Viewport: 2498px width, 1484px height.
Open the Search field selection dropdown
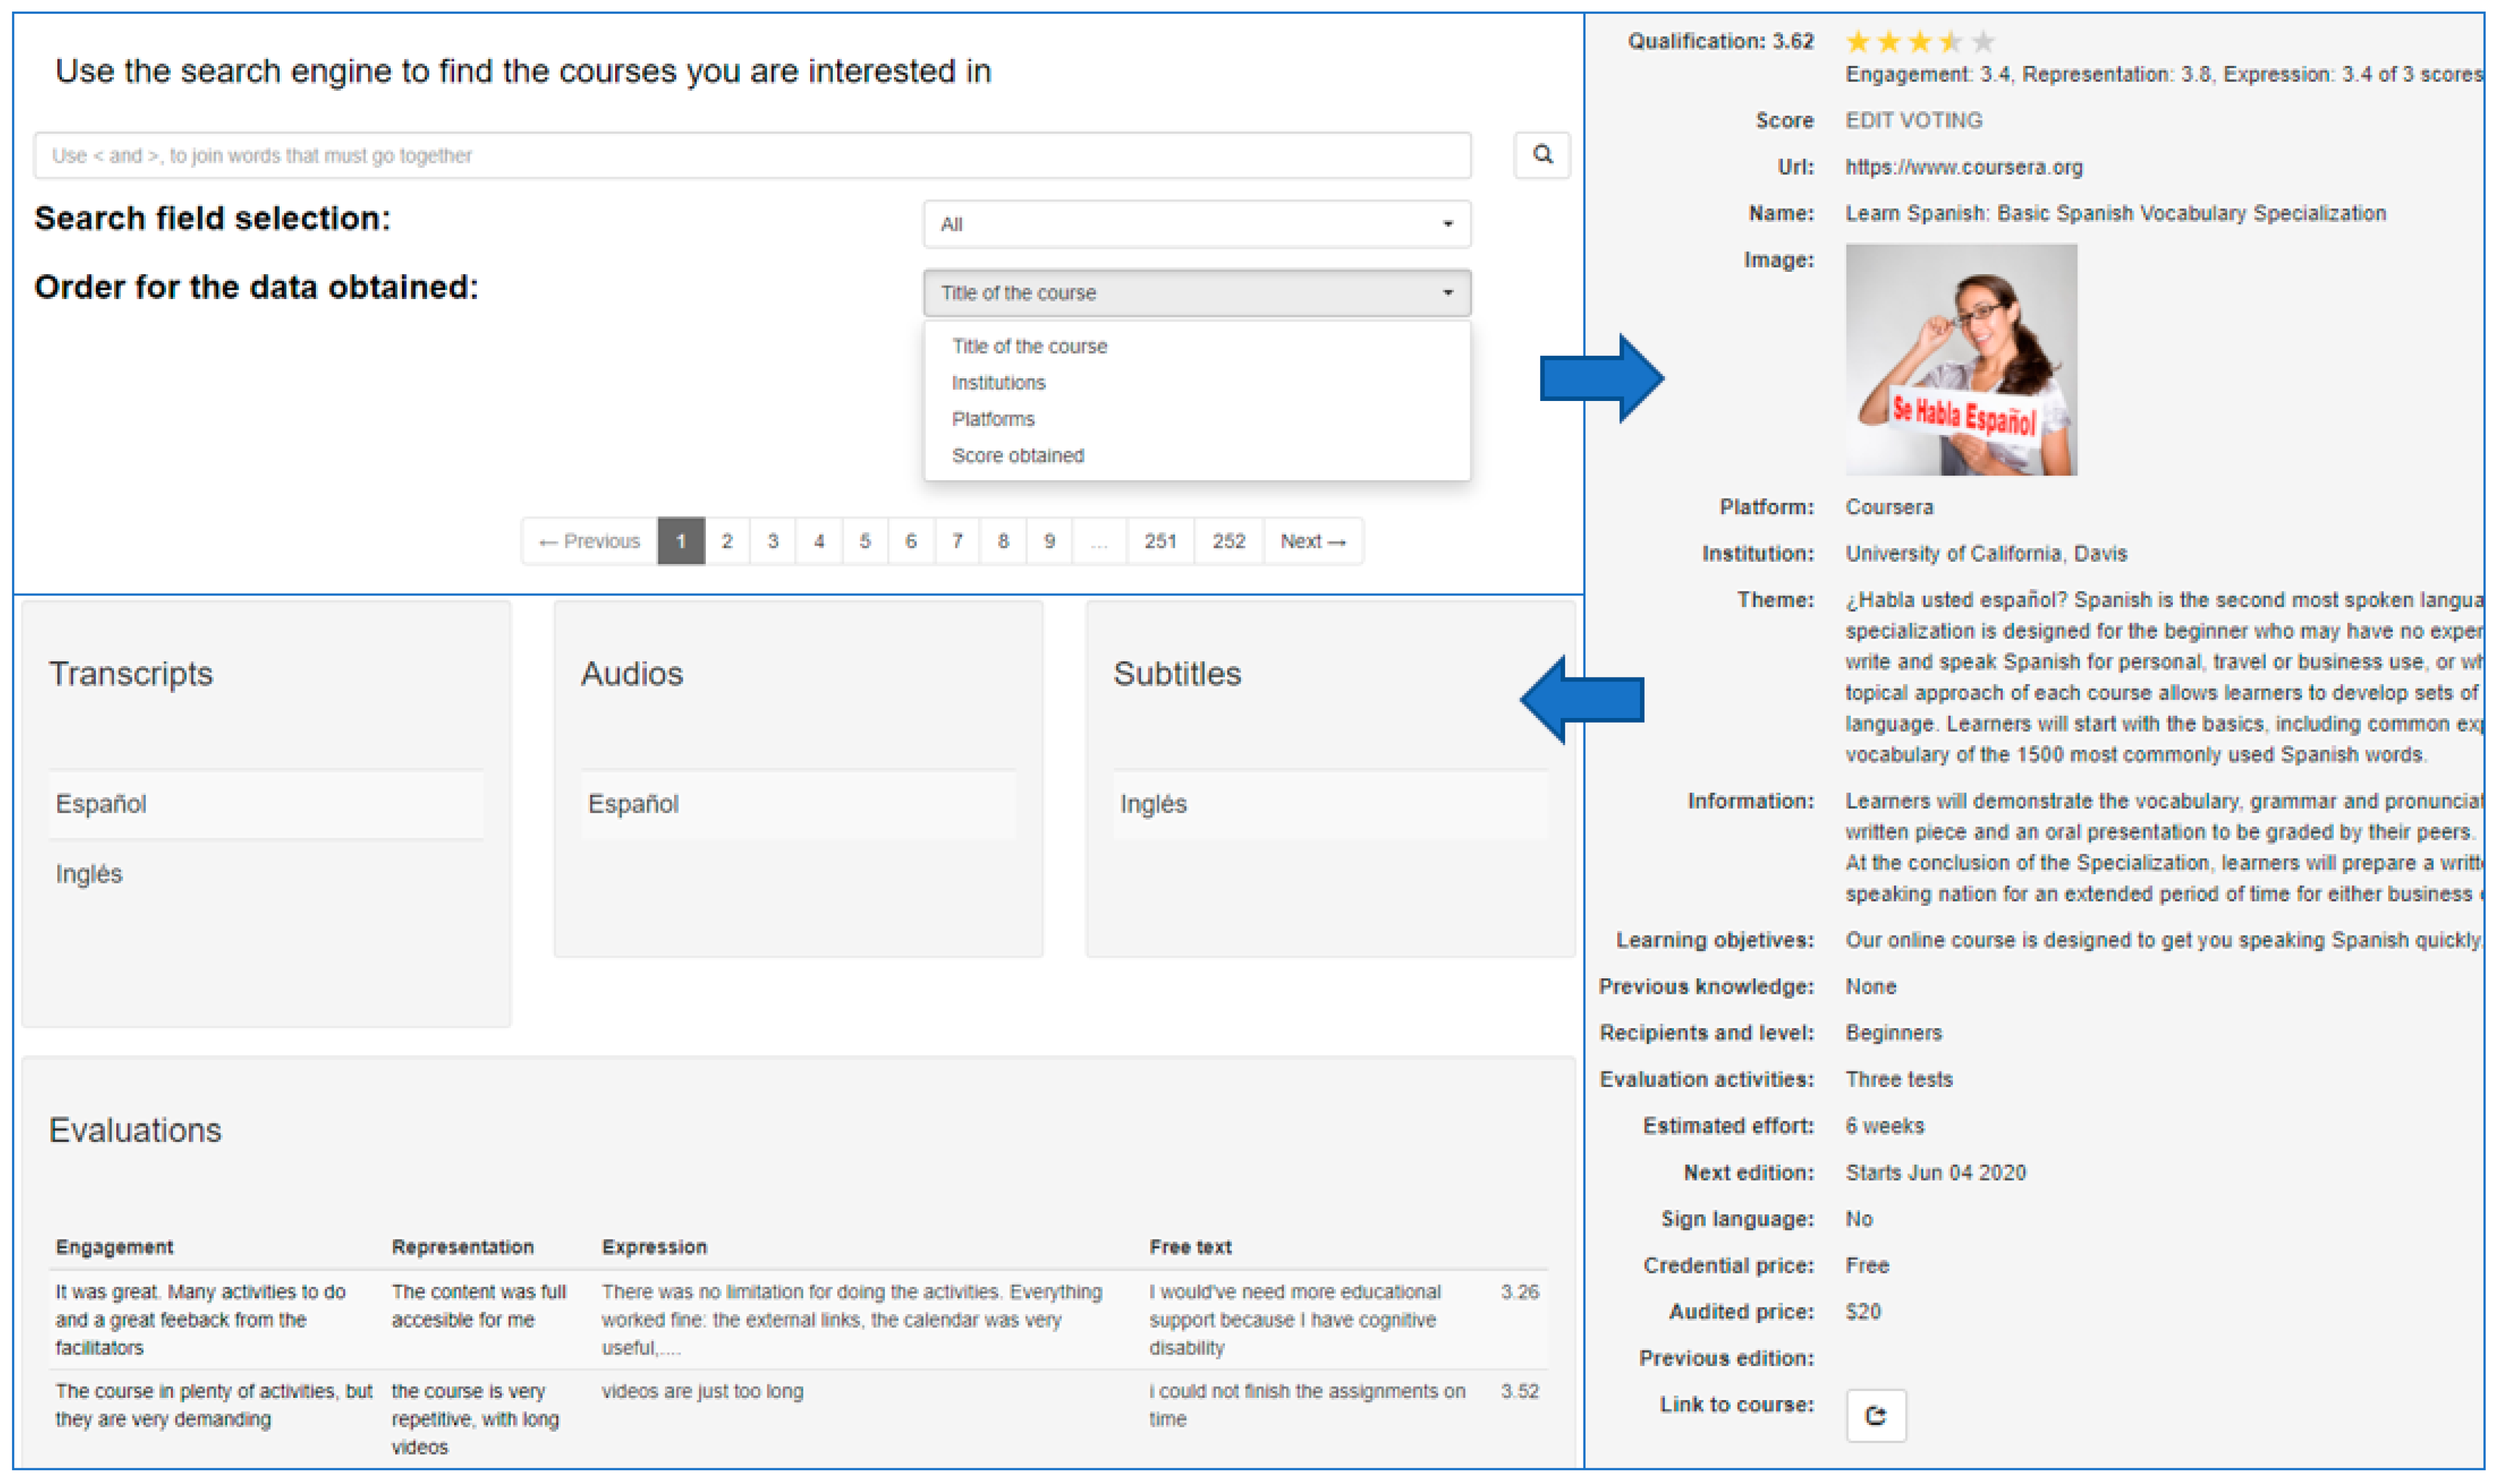(x=1196, y=224)
